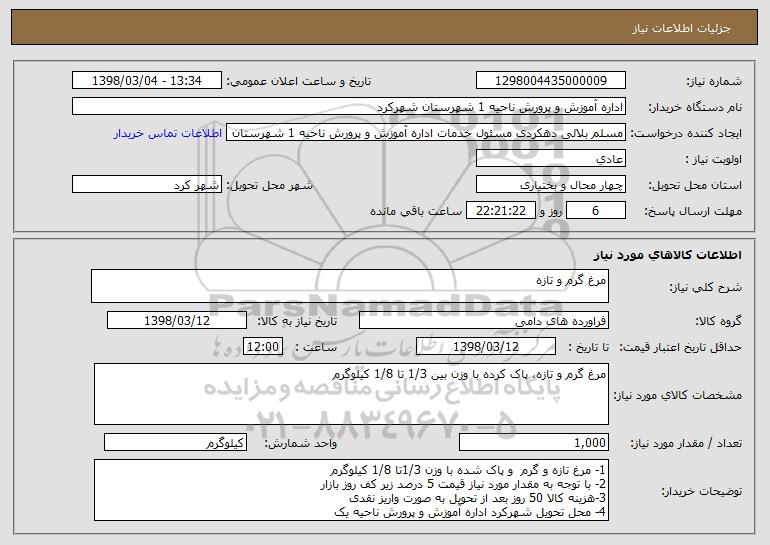The width and height of the screenshot is (770, 545).
Task: Click note line 3 about 50 روز بعد از تحویل
Action: tap(477, 498)
